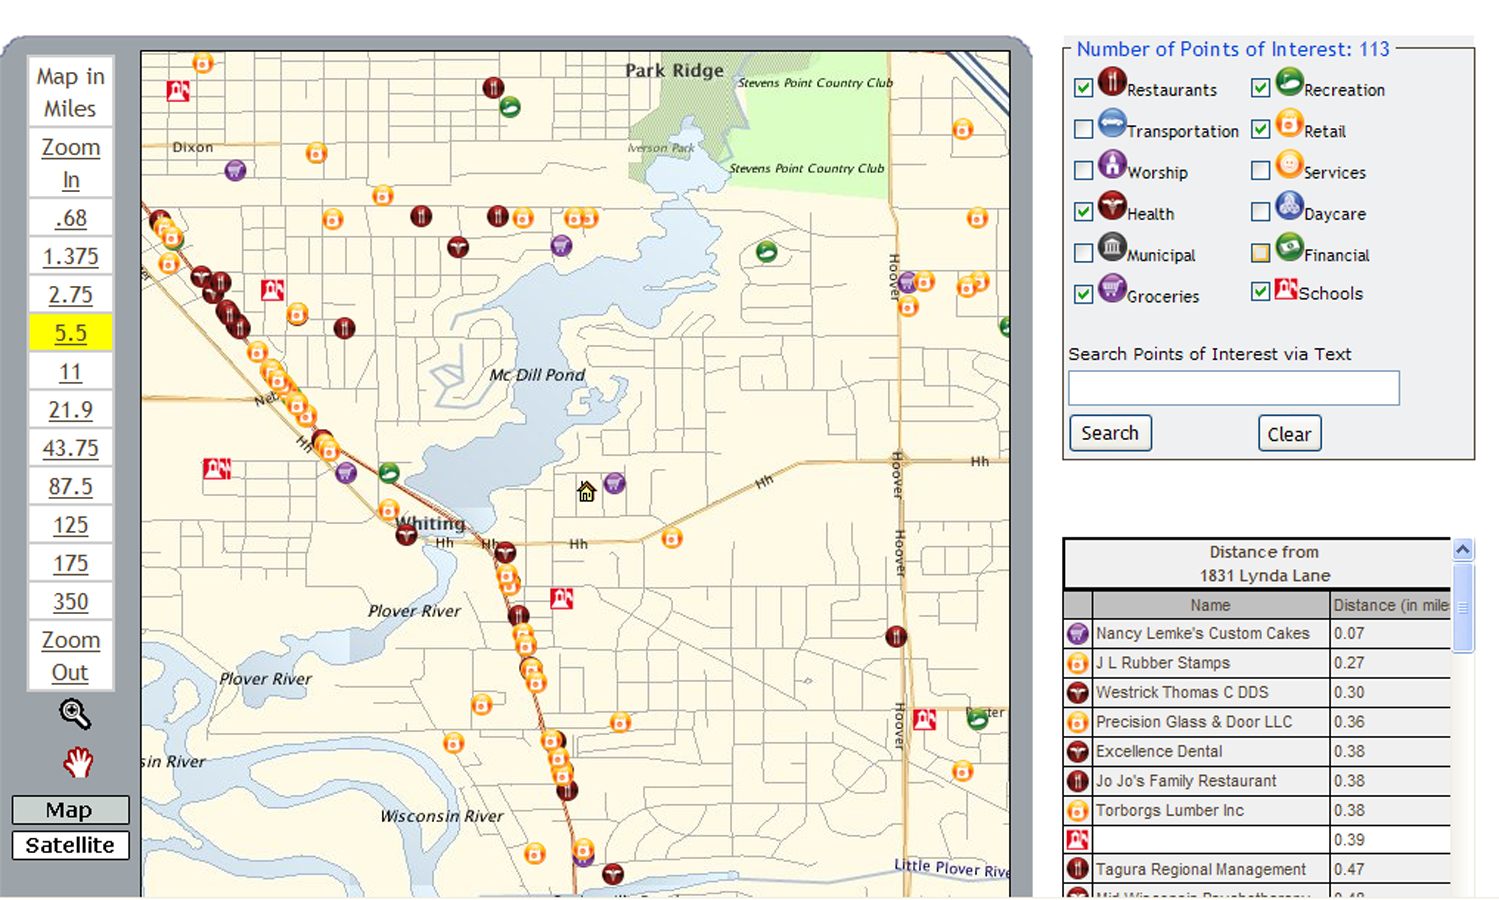This screenshot has width=1499, height=900.
Task: Click the Zoom In link
Action: [x=70, y=163]
